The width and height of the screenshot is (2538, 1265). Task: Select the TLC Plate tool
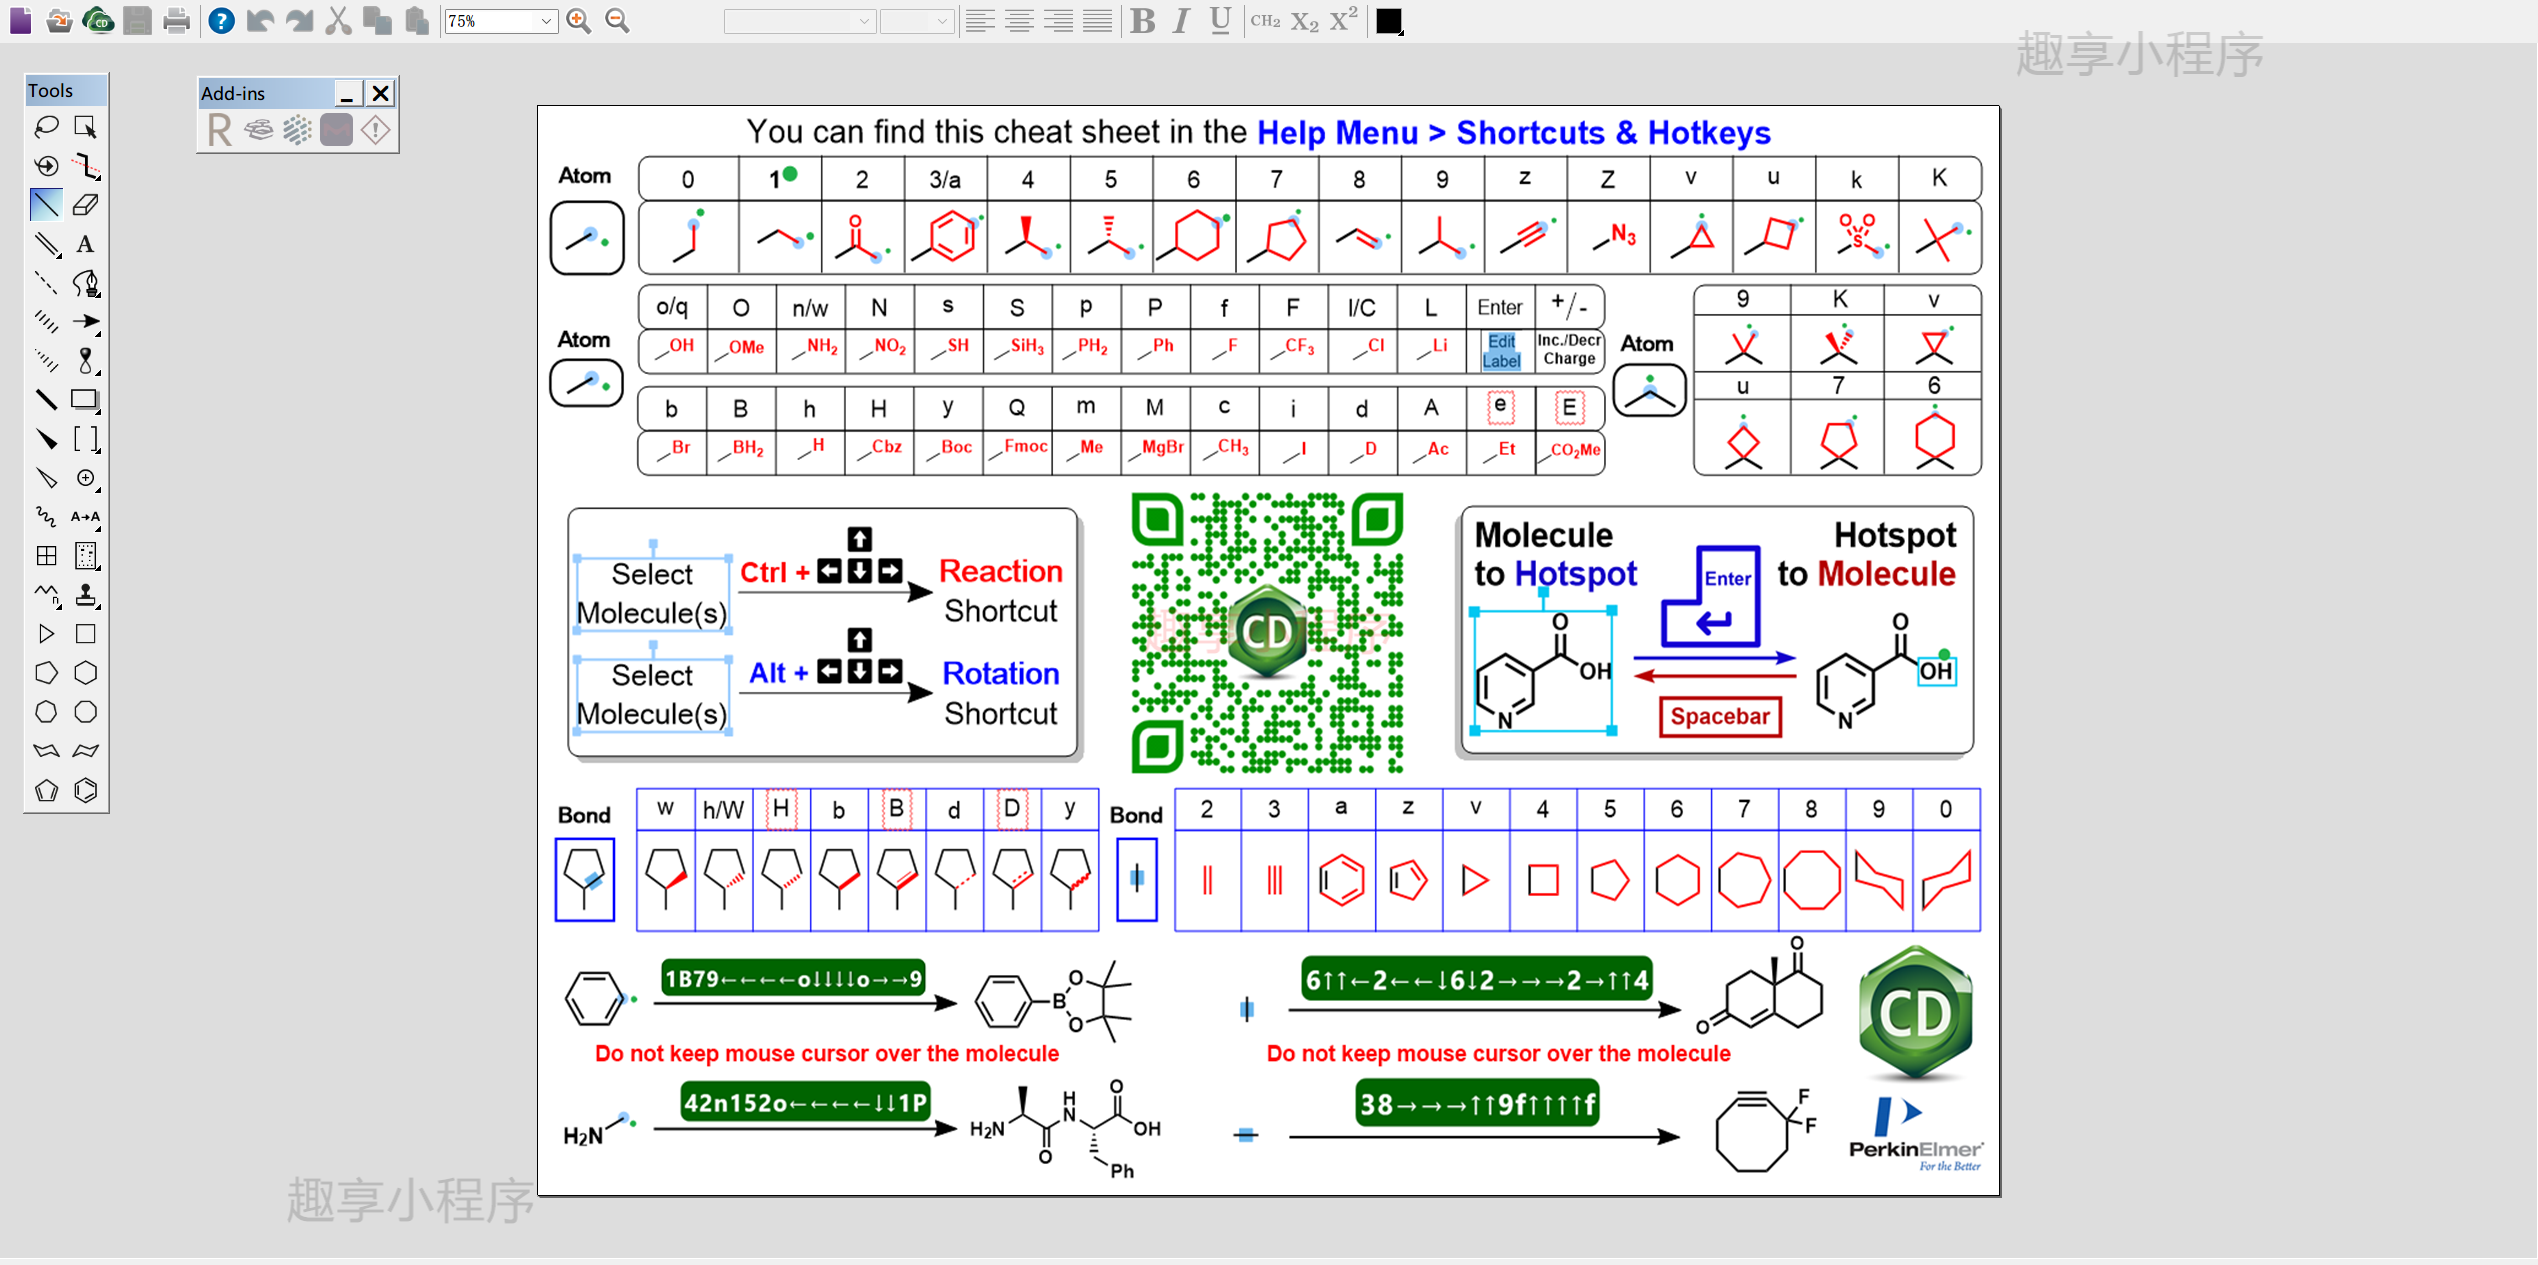pos(86,556)
